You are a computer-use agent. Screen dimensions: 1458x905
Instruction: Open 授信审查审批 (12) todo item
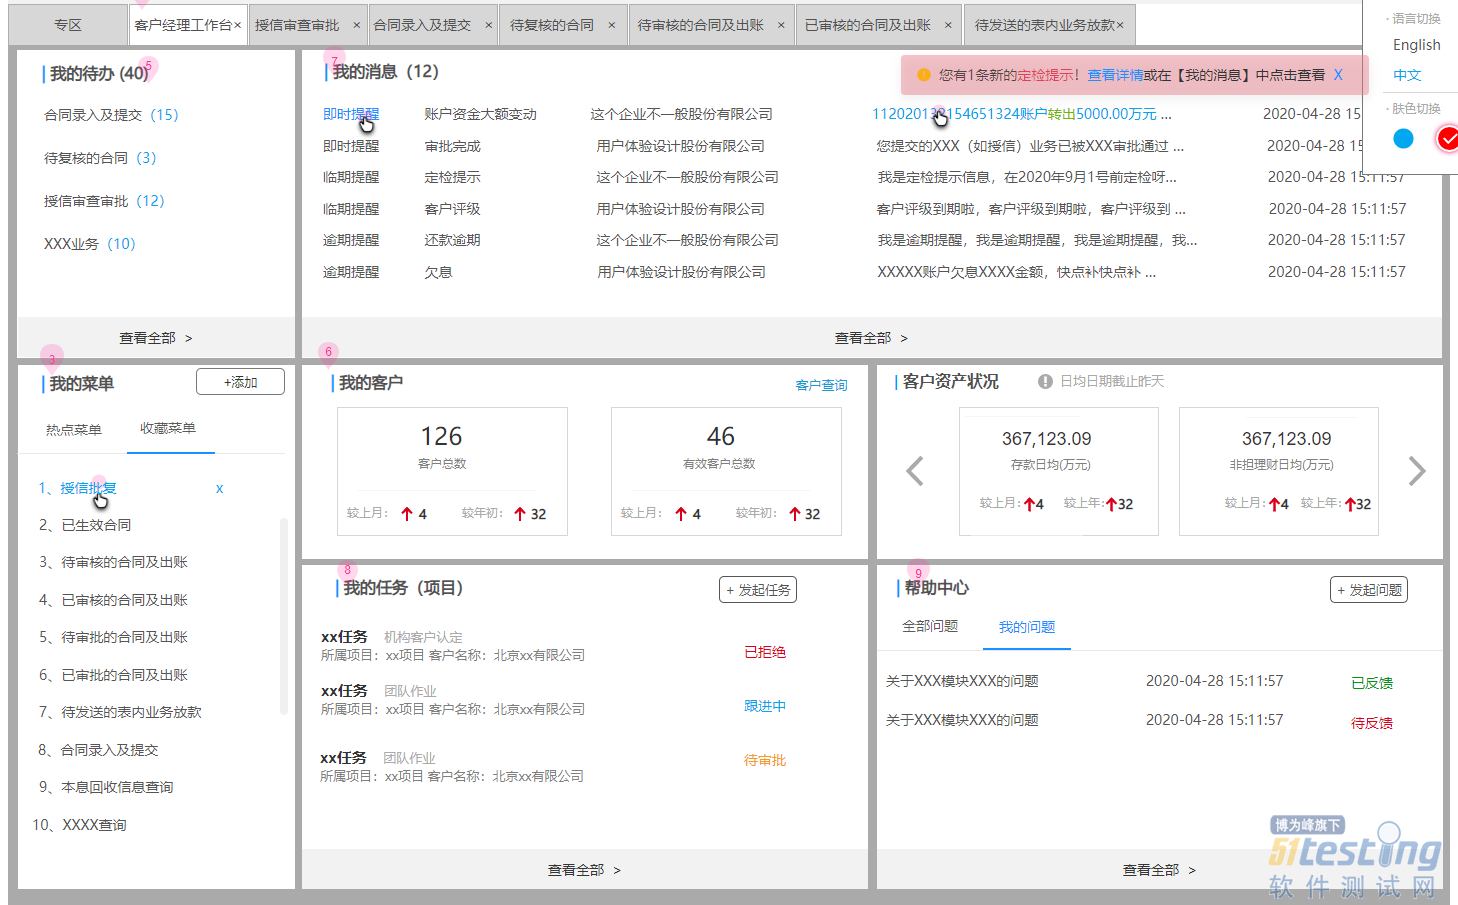click(104, 201)
